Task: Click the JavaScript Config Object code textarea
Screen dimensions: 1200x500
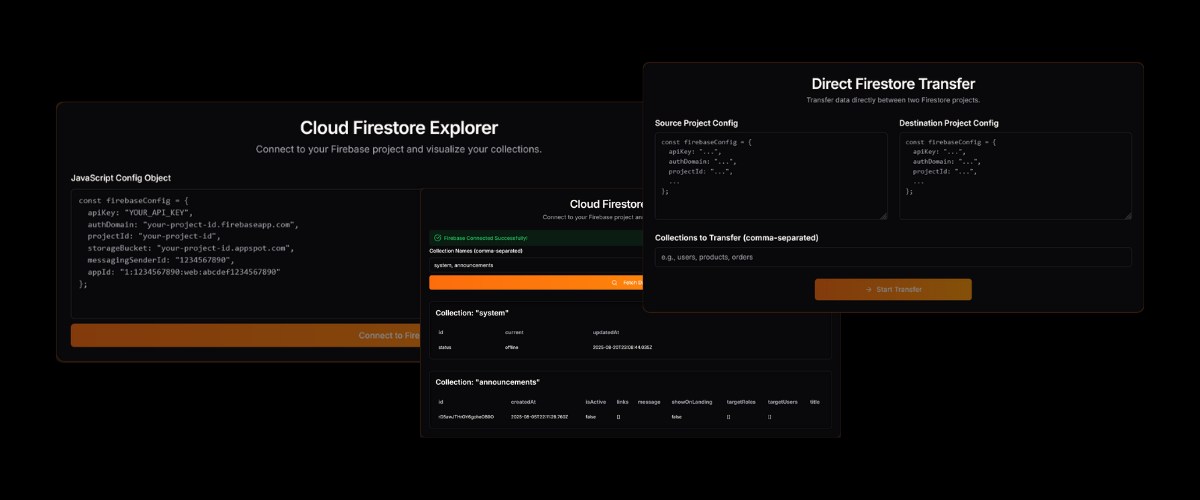Action: 245,254
